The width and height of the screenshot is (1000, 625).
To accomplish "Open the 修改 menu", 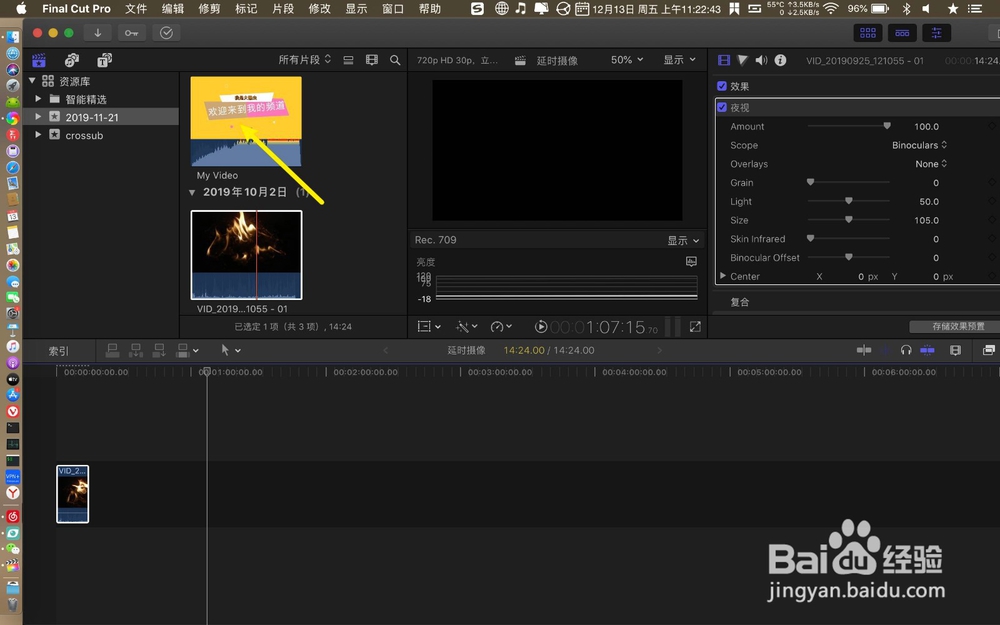I will [320, 8].
